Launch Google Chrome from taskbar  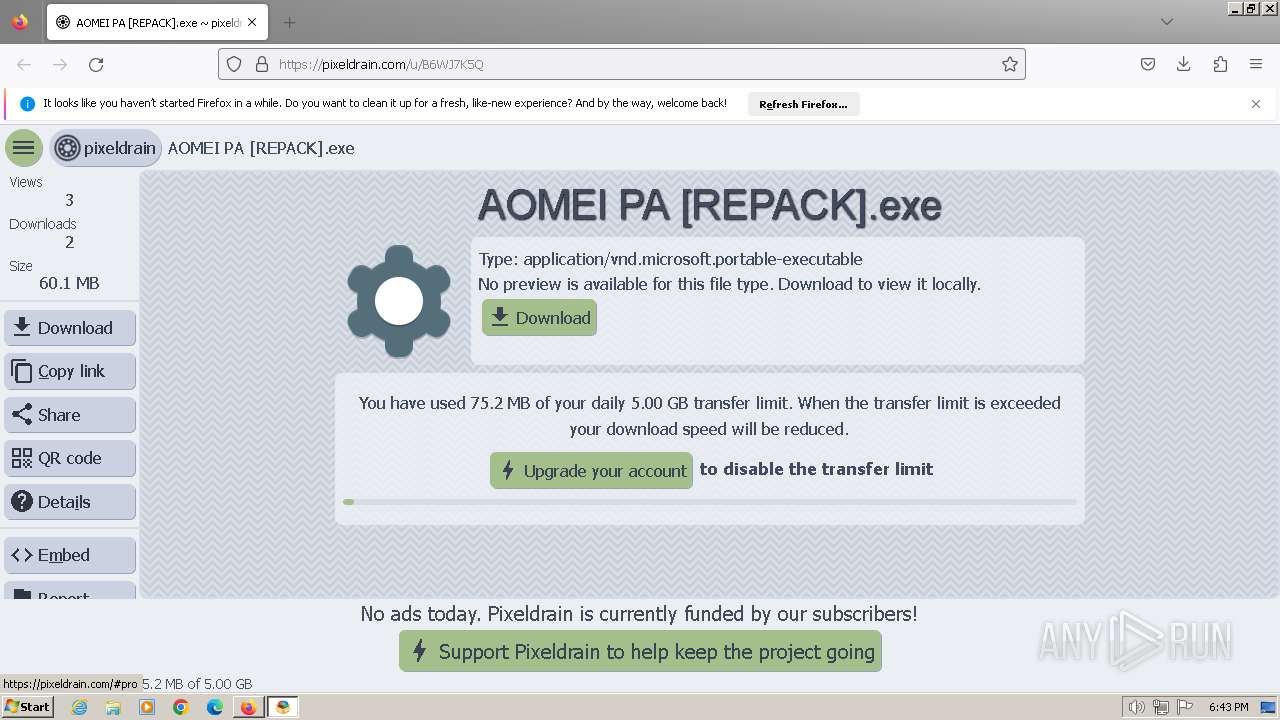pyautogui.click(x=181, y=707)
